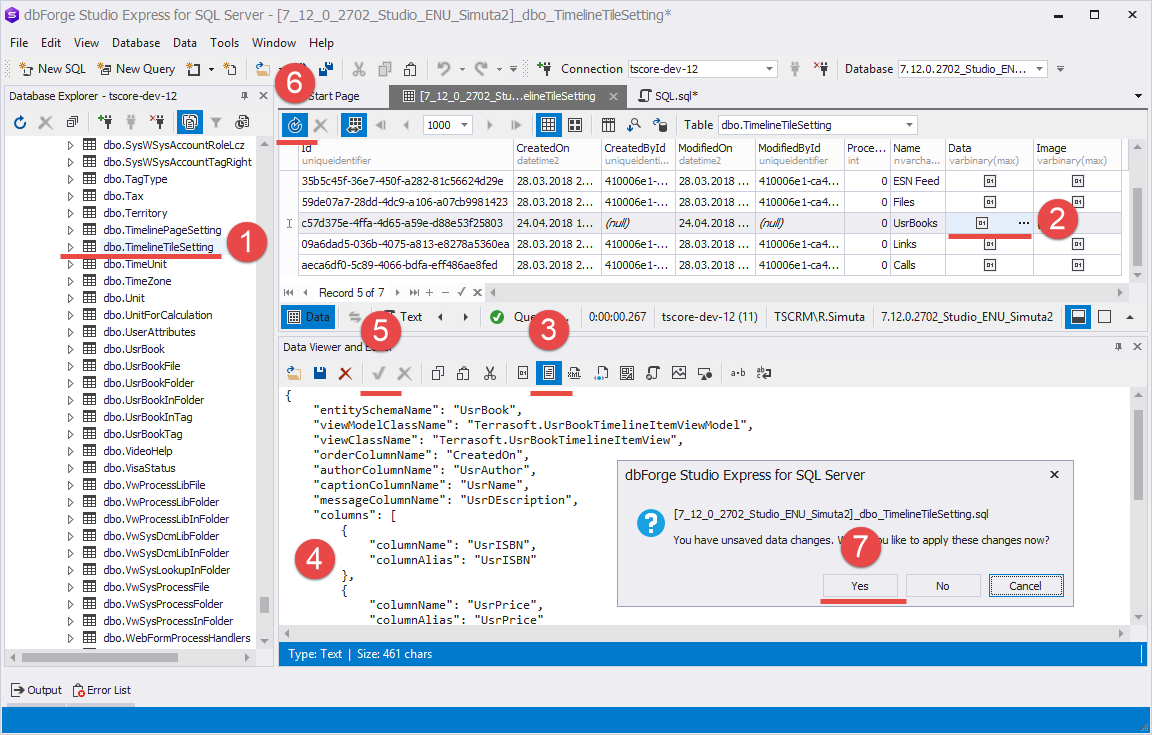Click Yes in the unsaved changes dialog
Viewport: 1152px width, 735px height.
[x=860, y=586]
